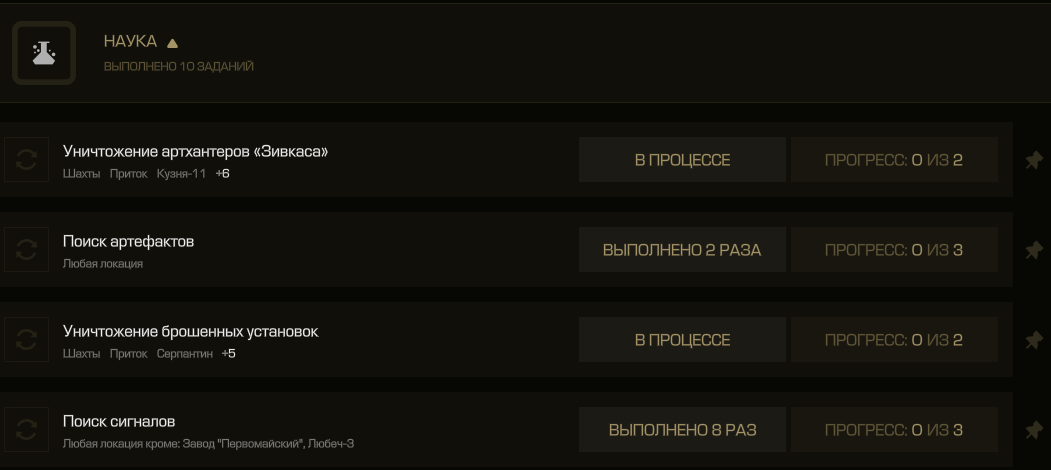Pin the Уничтожение брошенных установок task
Viewport: 1051px width, 470px height.
[x=1034, y=340]
